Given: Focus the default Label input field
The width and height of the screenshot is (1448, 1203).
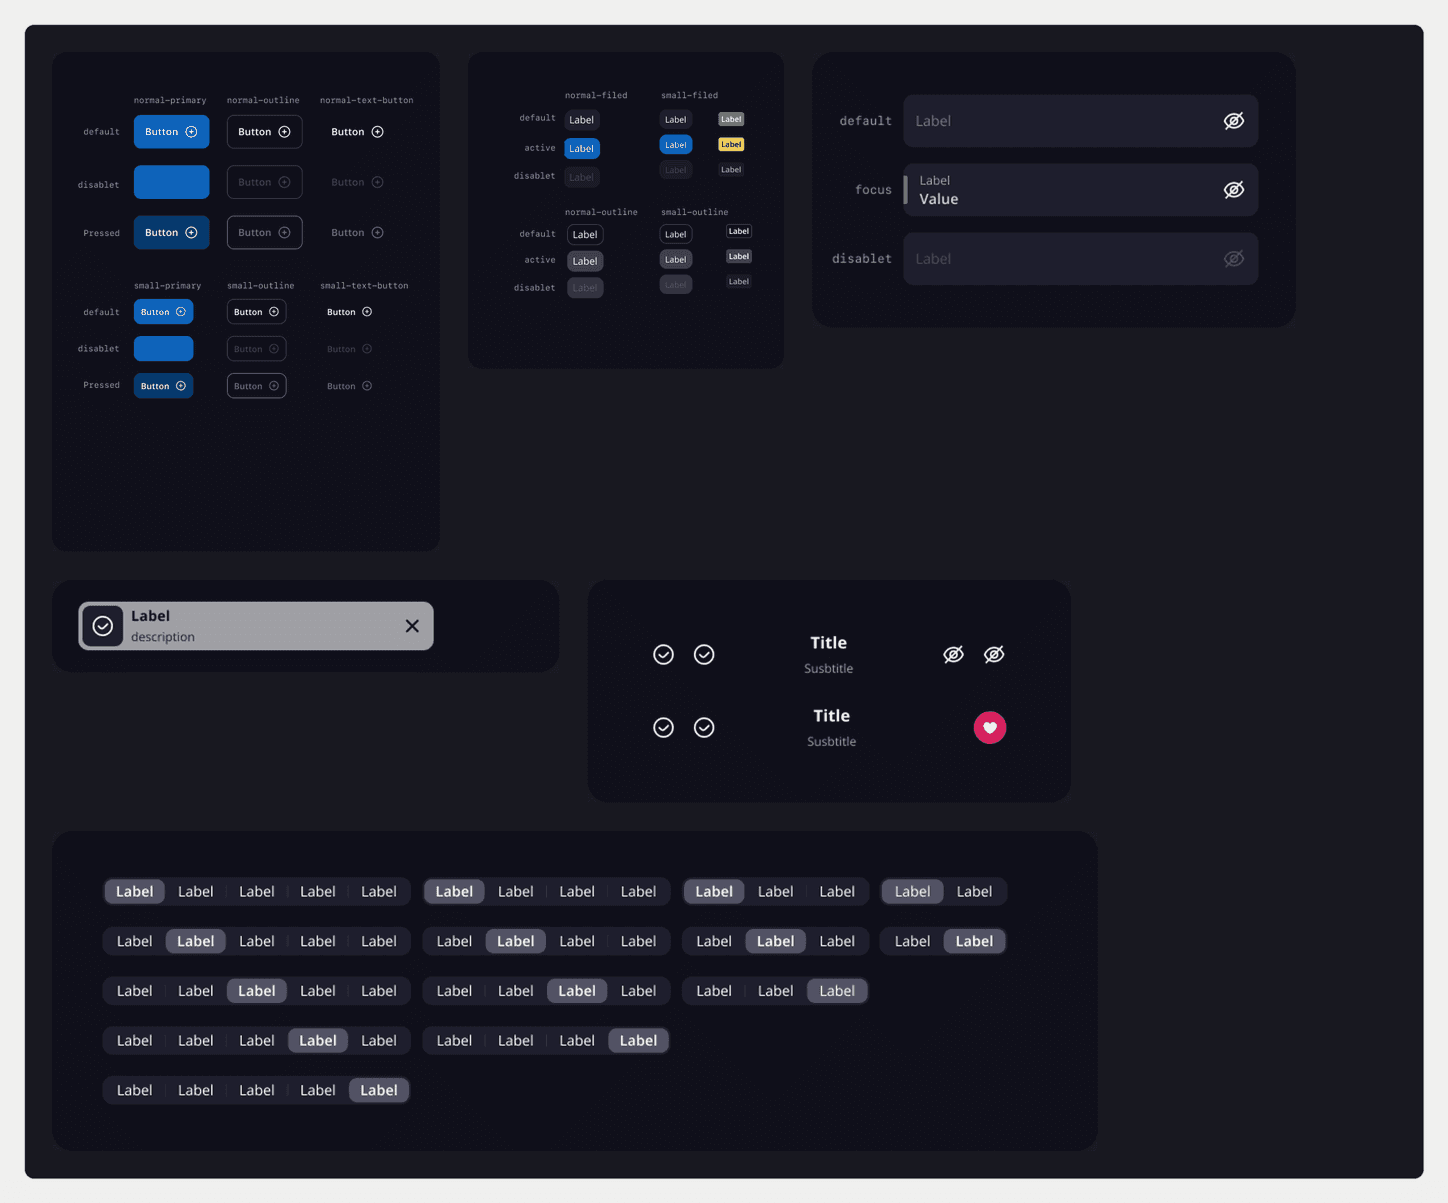Looking at the screenshot, I should point(1081,121).
